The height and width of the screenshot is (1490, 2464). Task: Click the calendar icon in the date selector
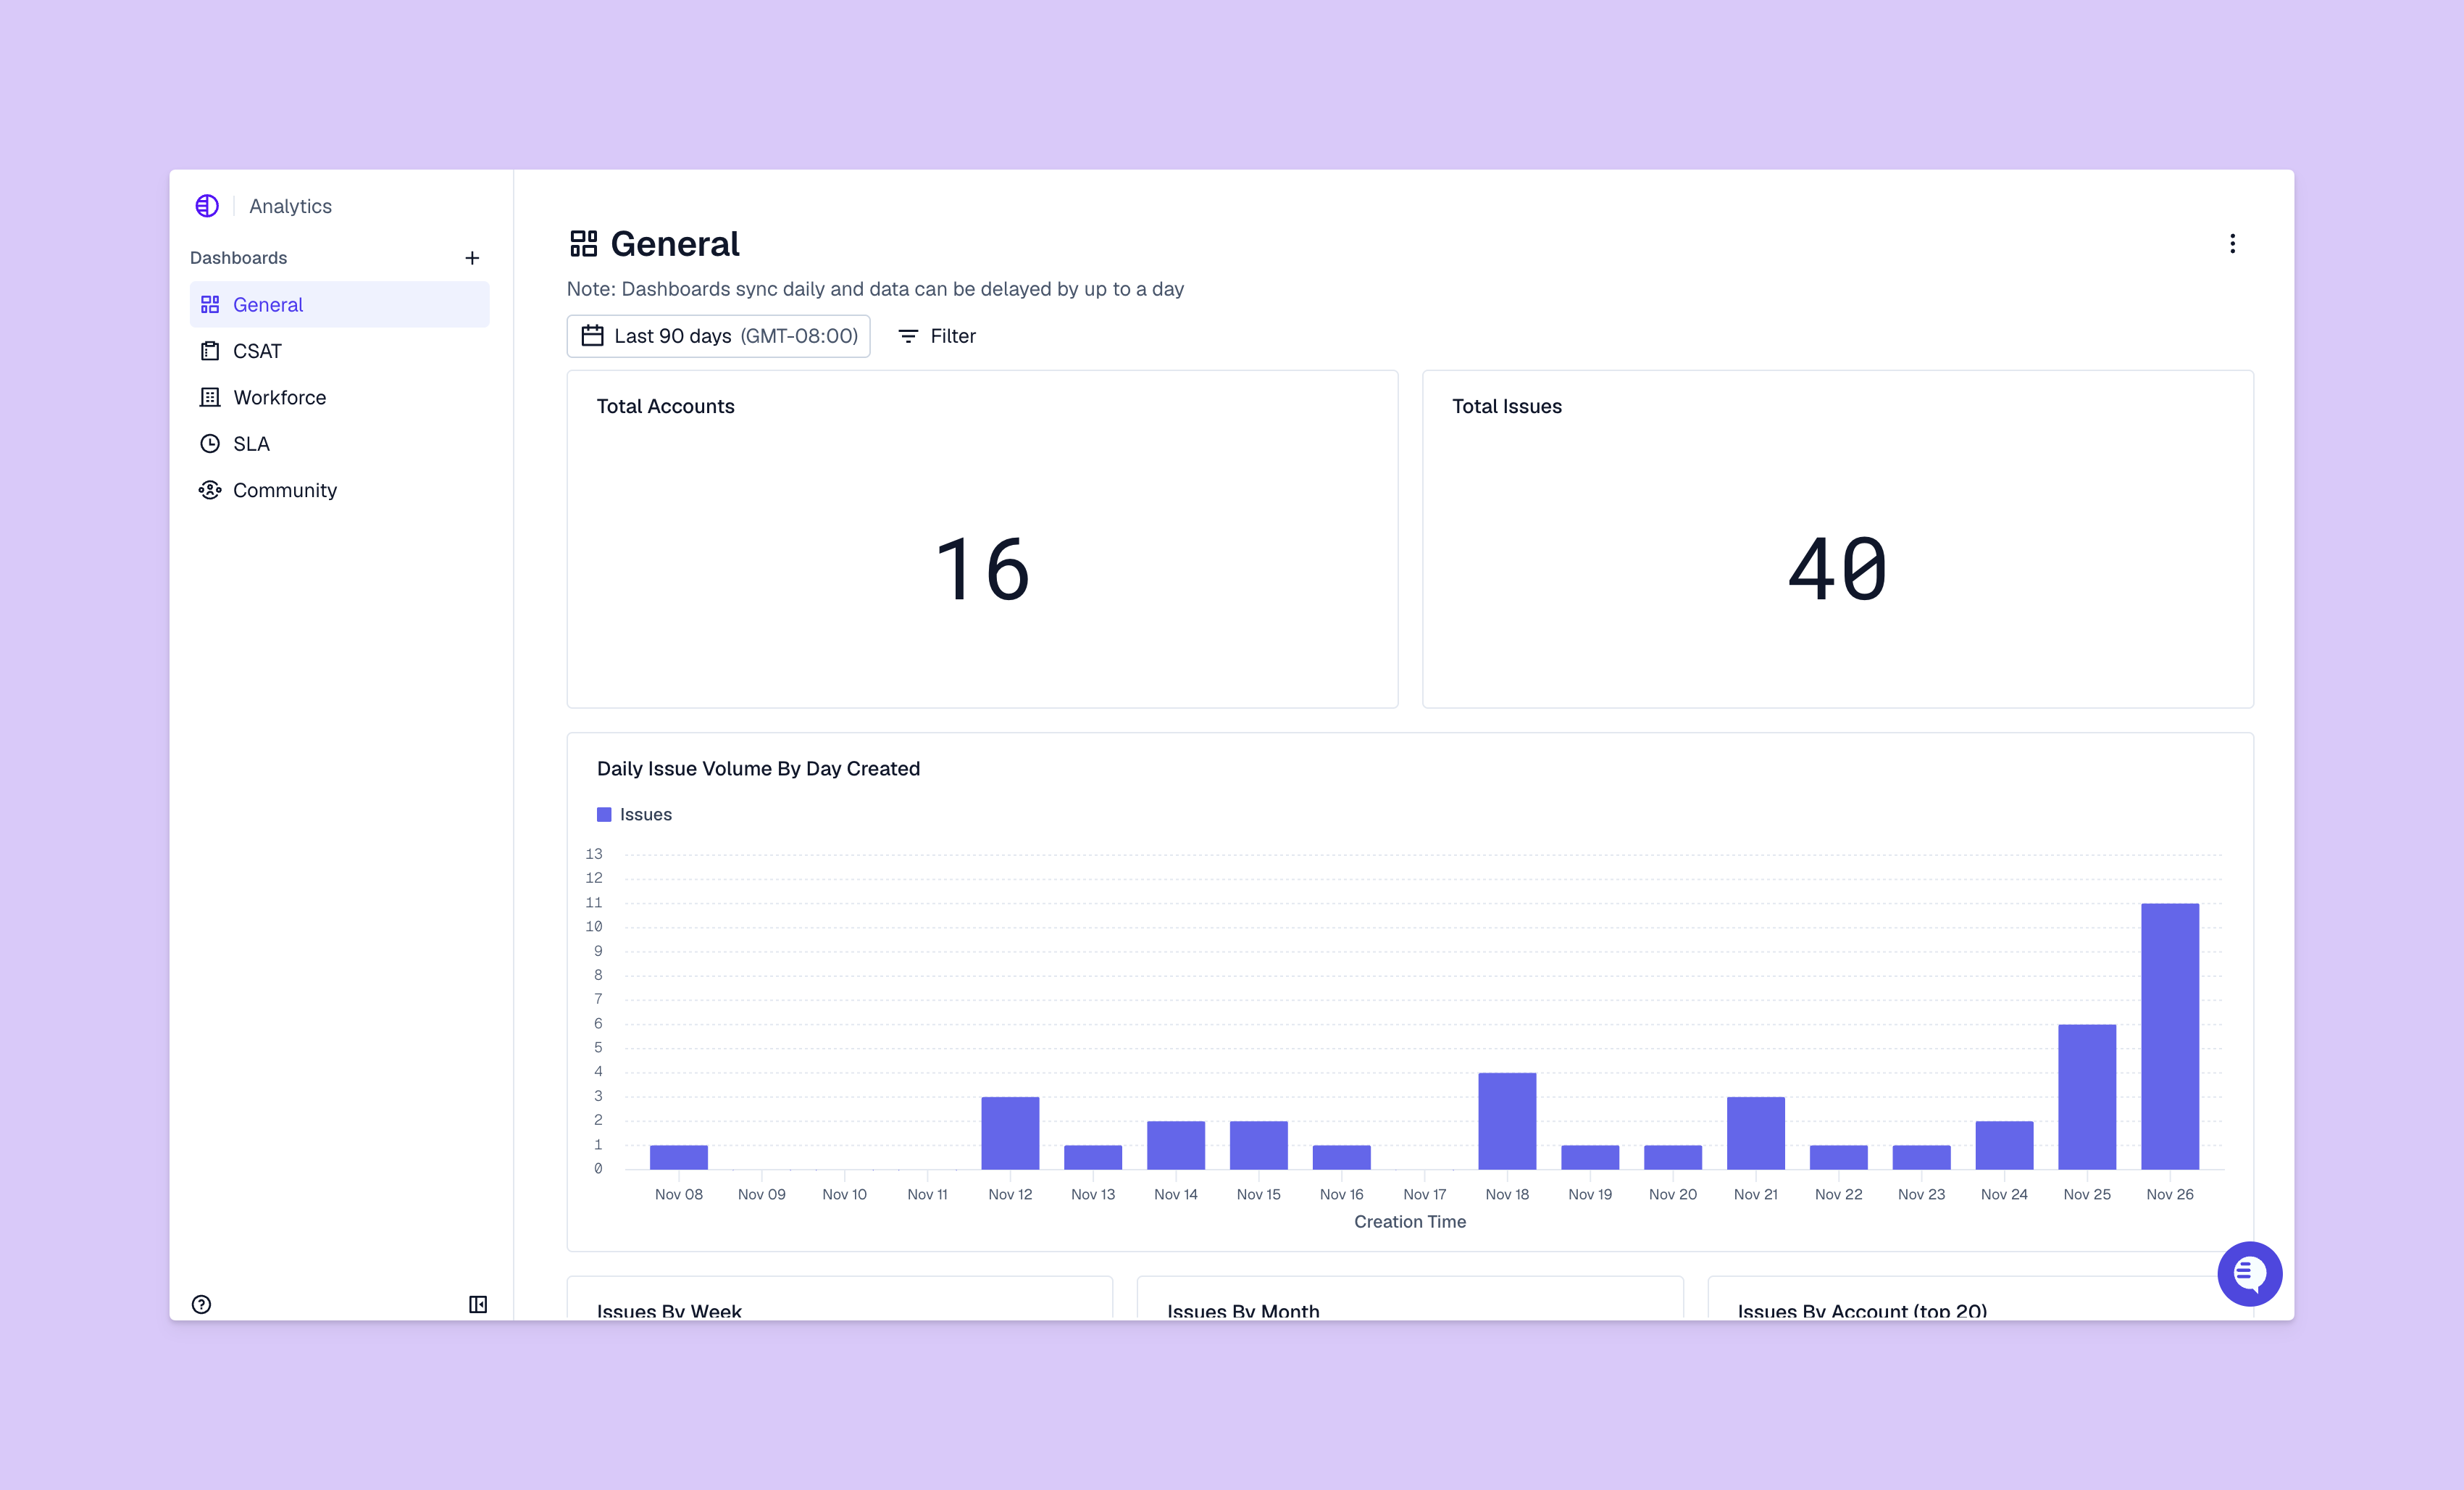592,336
